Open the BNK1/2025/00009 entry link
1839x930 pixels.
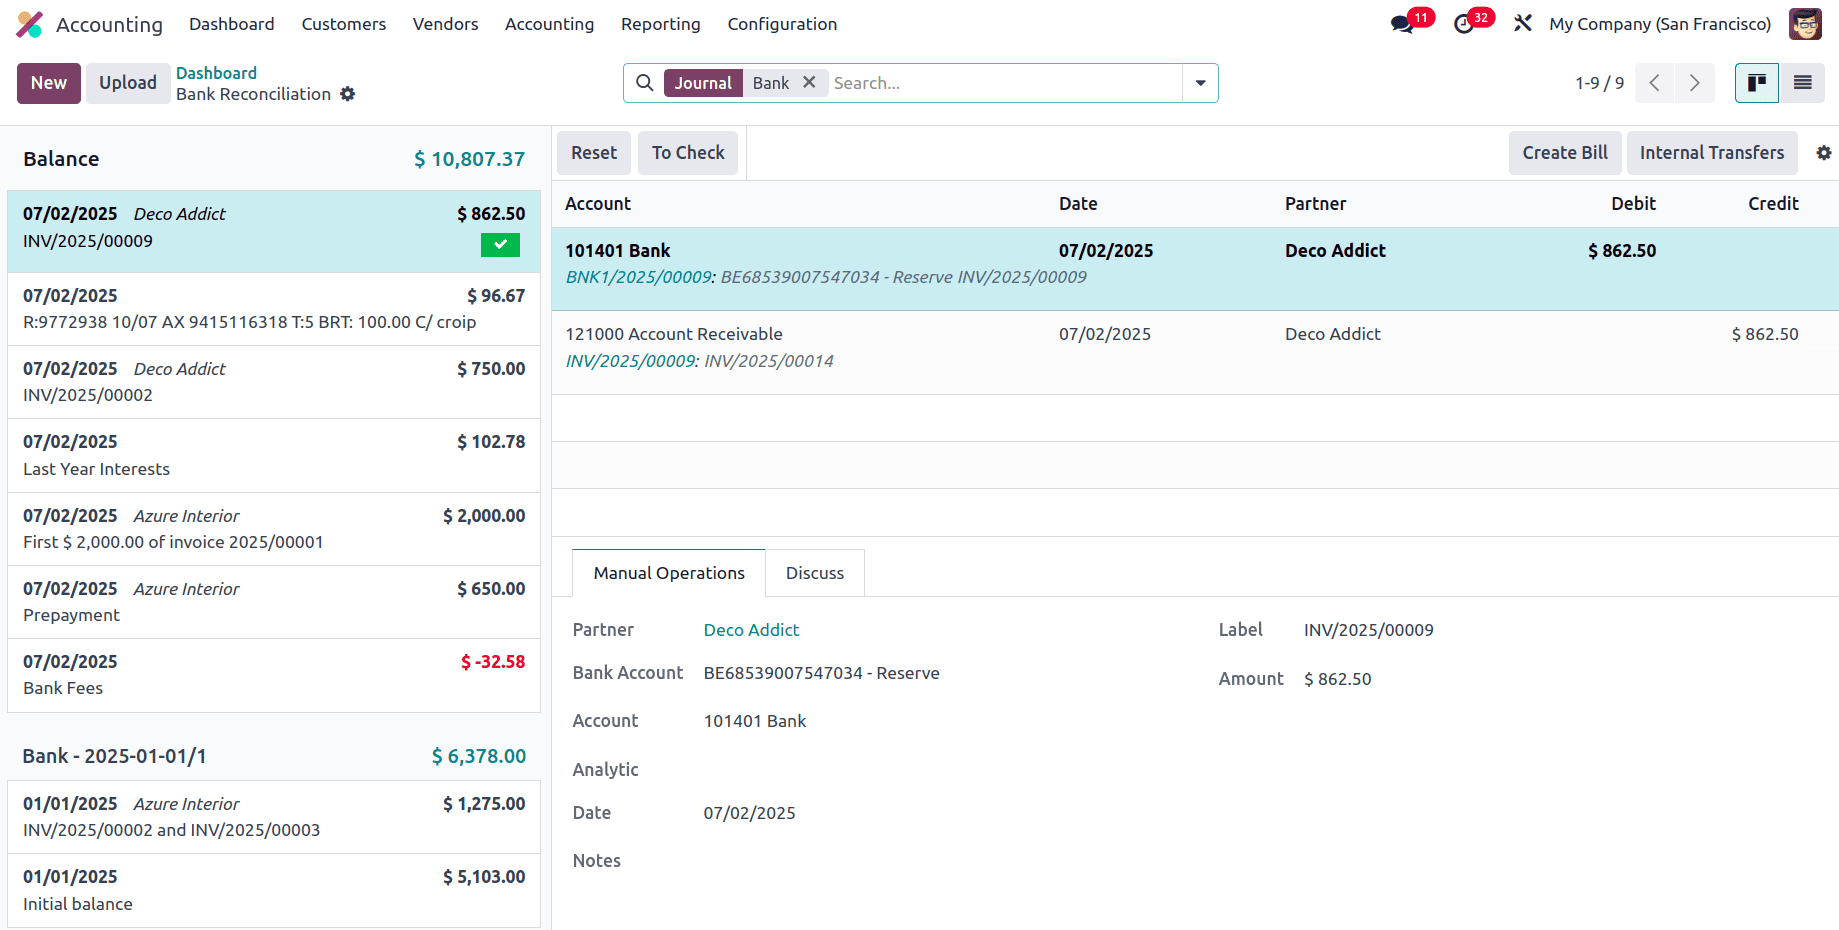[x=639, y=277]
